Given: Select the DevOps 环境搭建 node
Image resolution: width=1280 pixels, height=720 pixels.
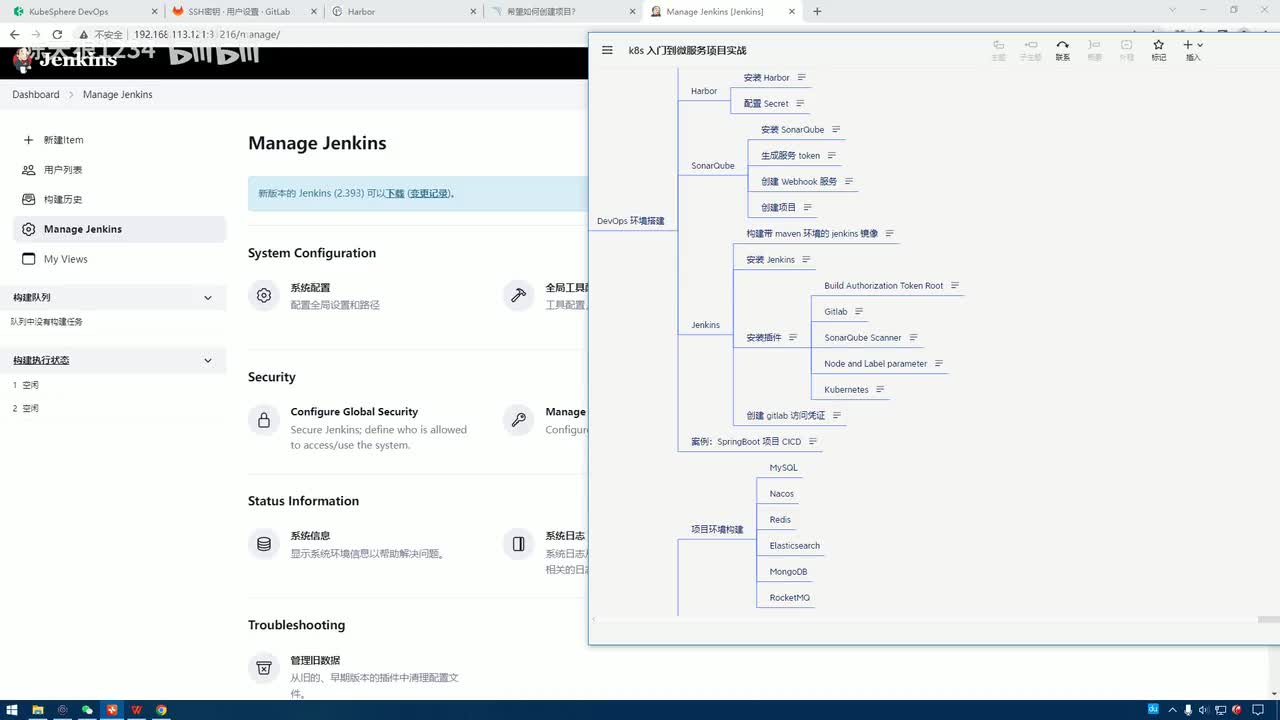Looking at the screenshot, I should tap(630, 220).
